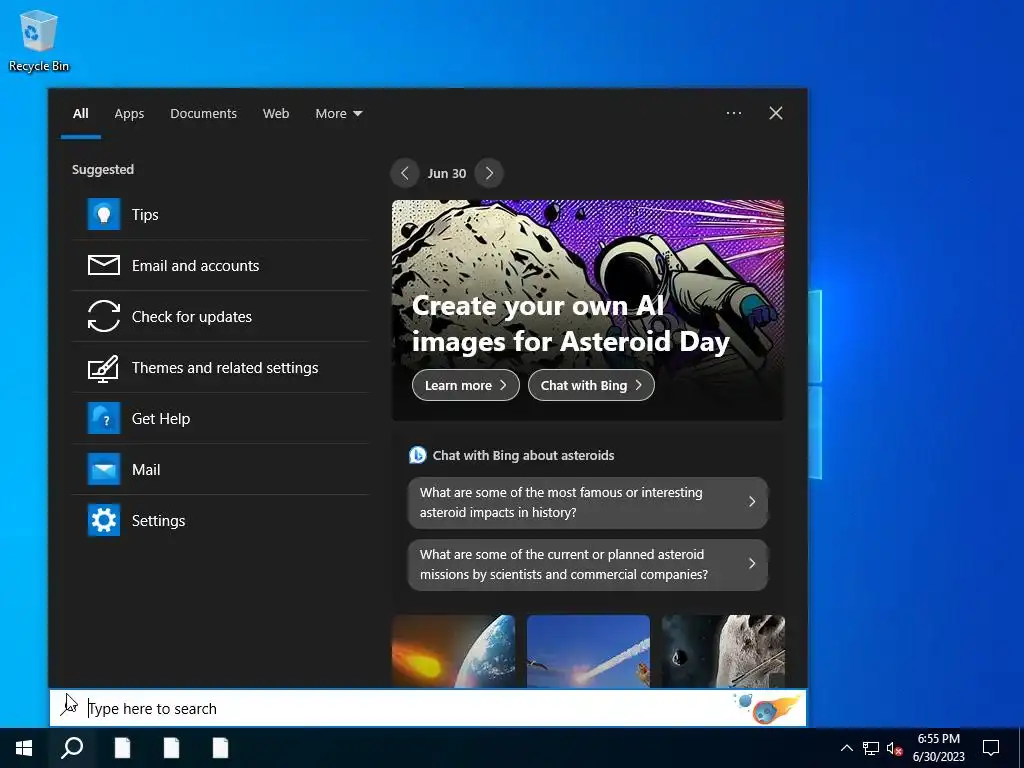The width and height of the screenshot is (1024, 768).
Task: Click the muted volume tray icon
Action: (x=894, y=748)
